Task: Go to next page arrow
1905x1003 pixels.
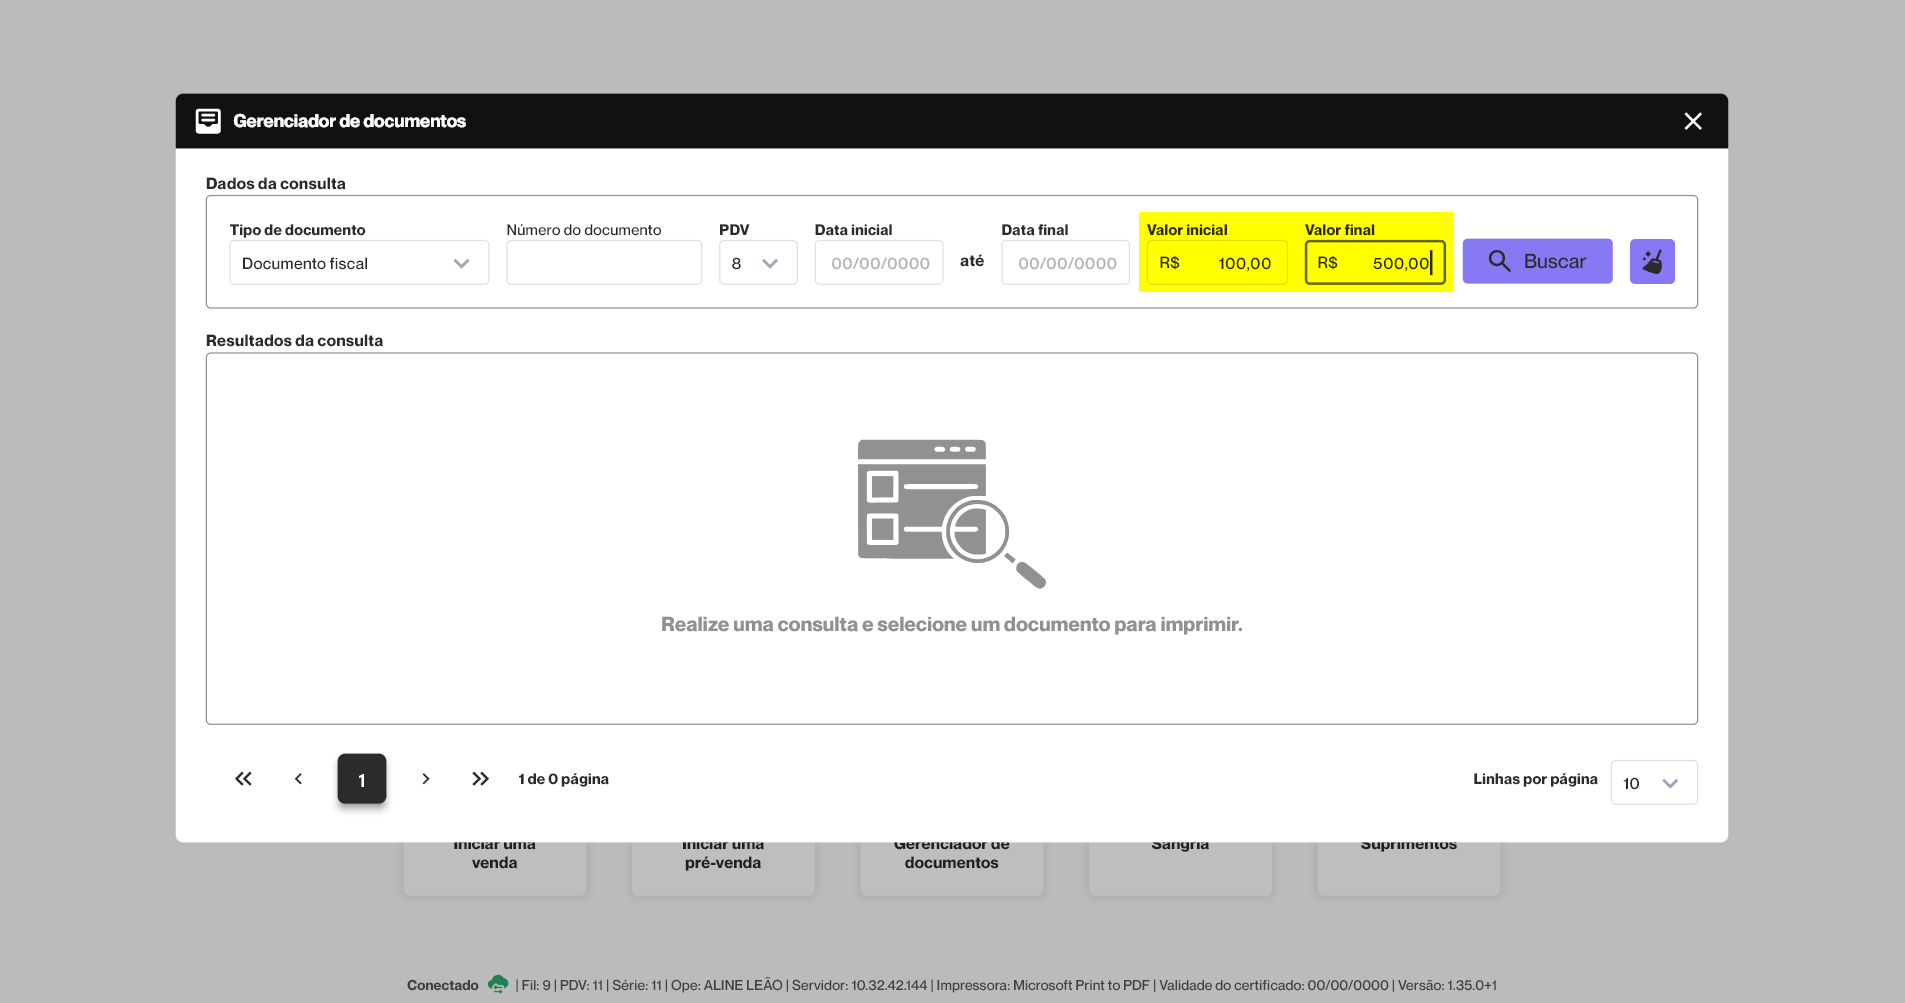Action: [x=426, y=779]
